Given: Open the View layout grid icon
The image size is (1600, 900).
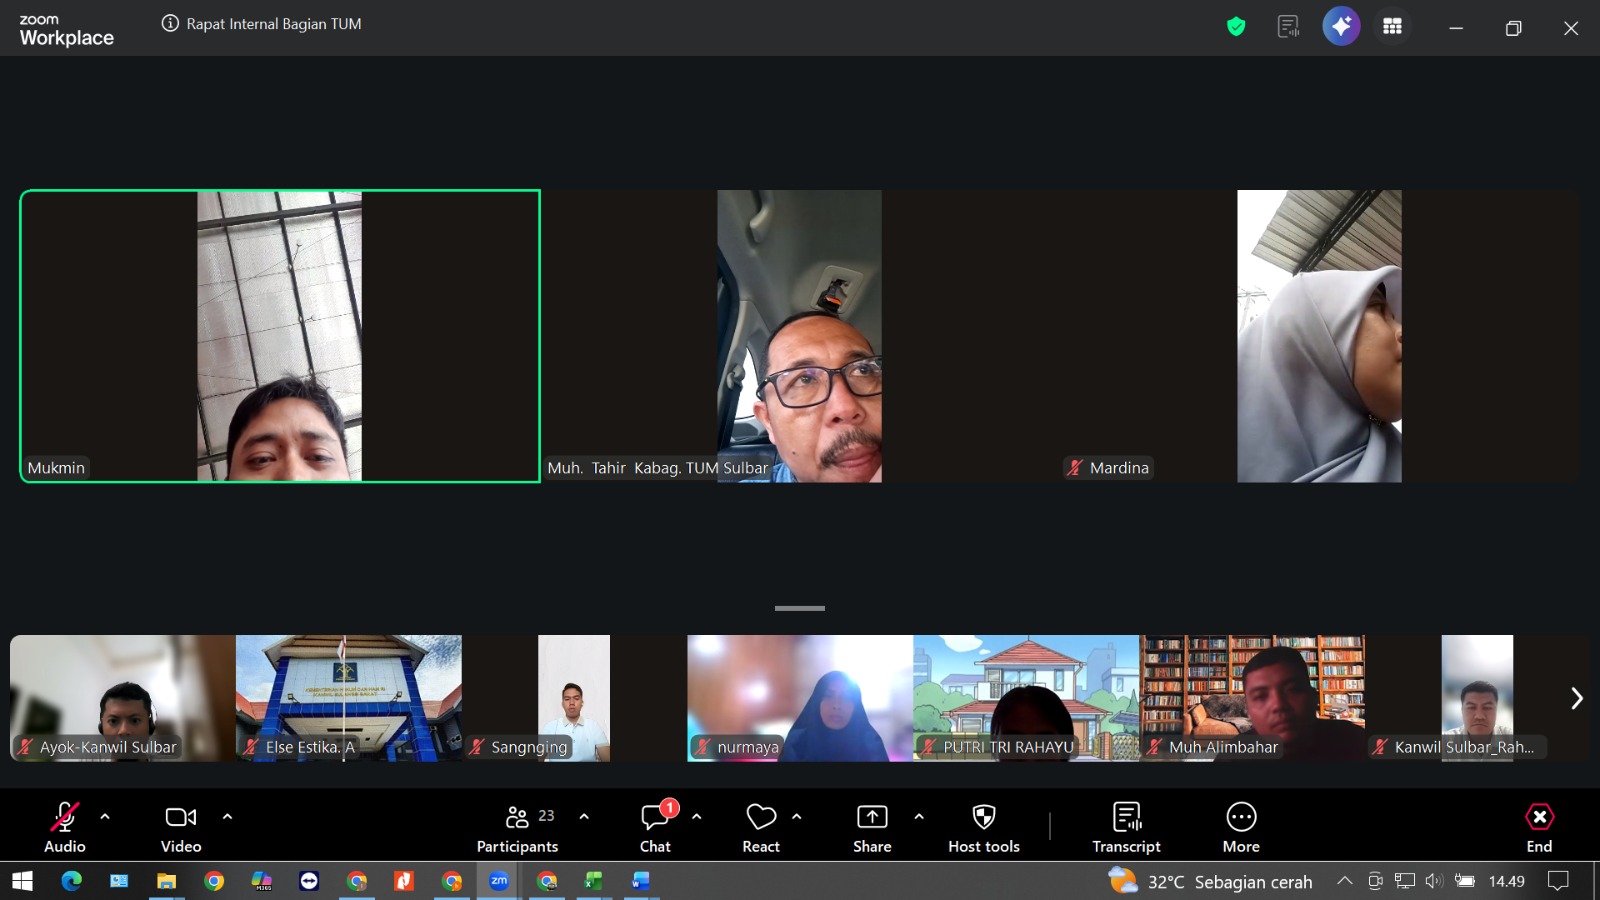Looking at the screenshot, I should point(1392,27).
